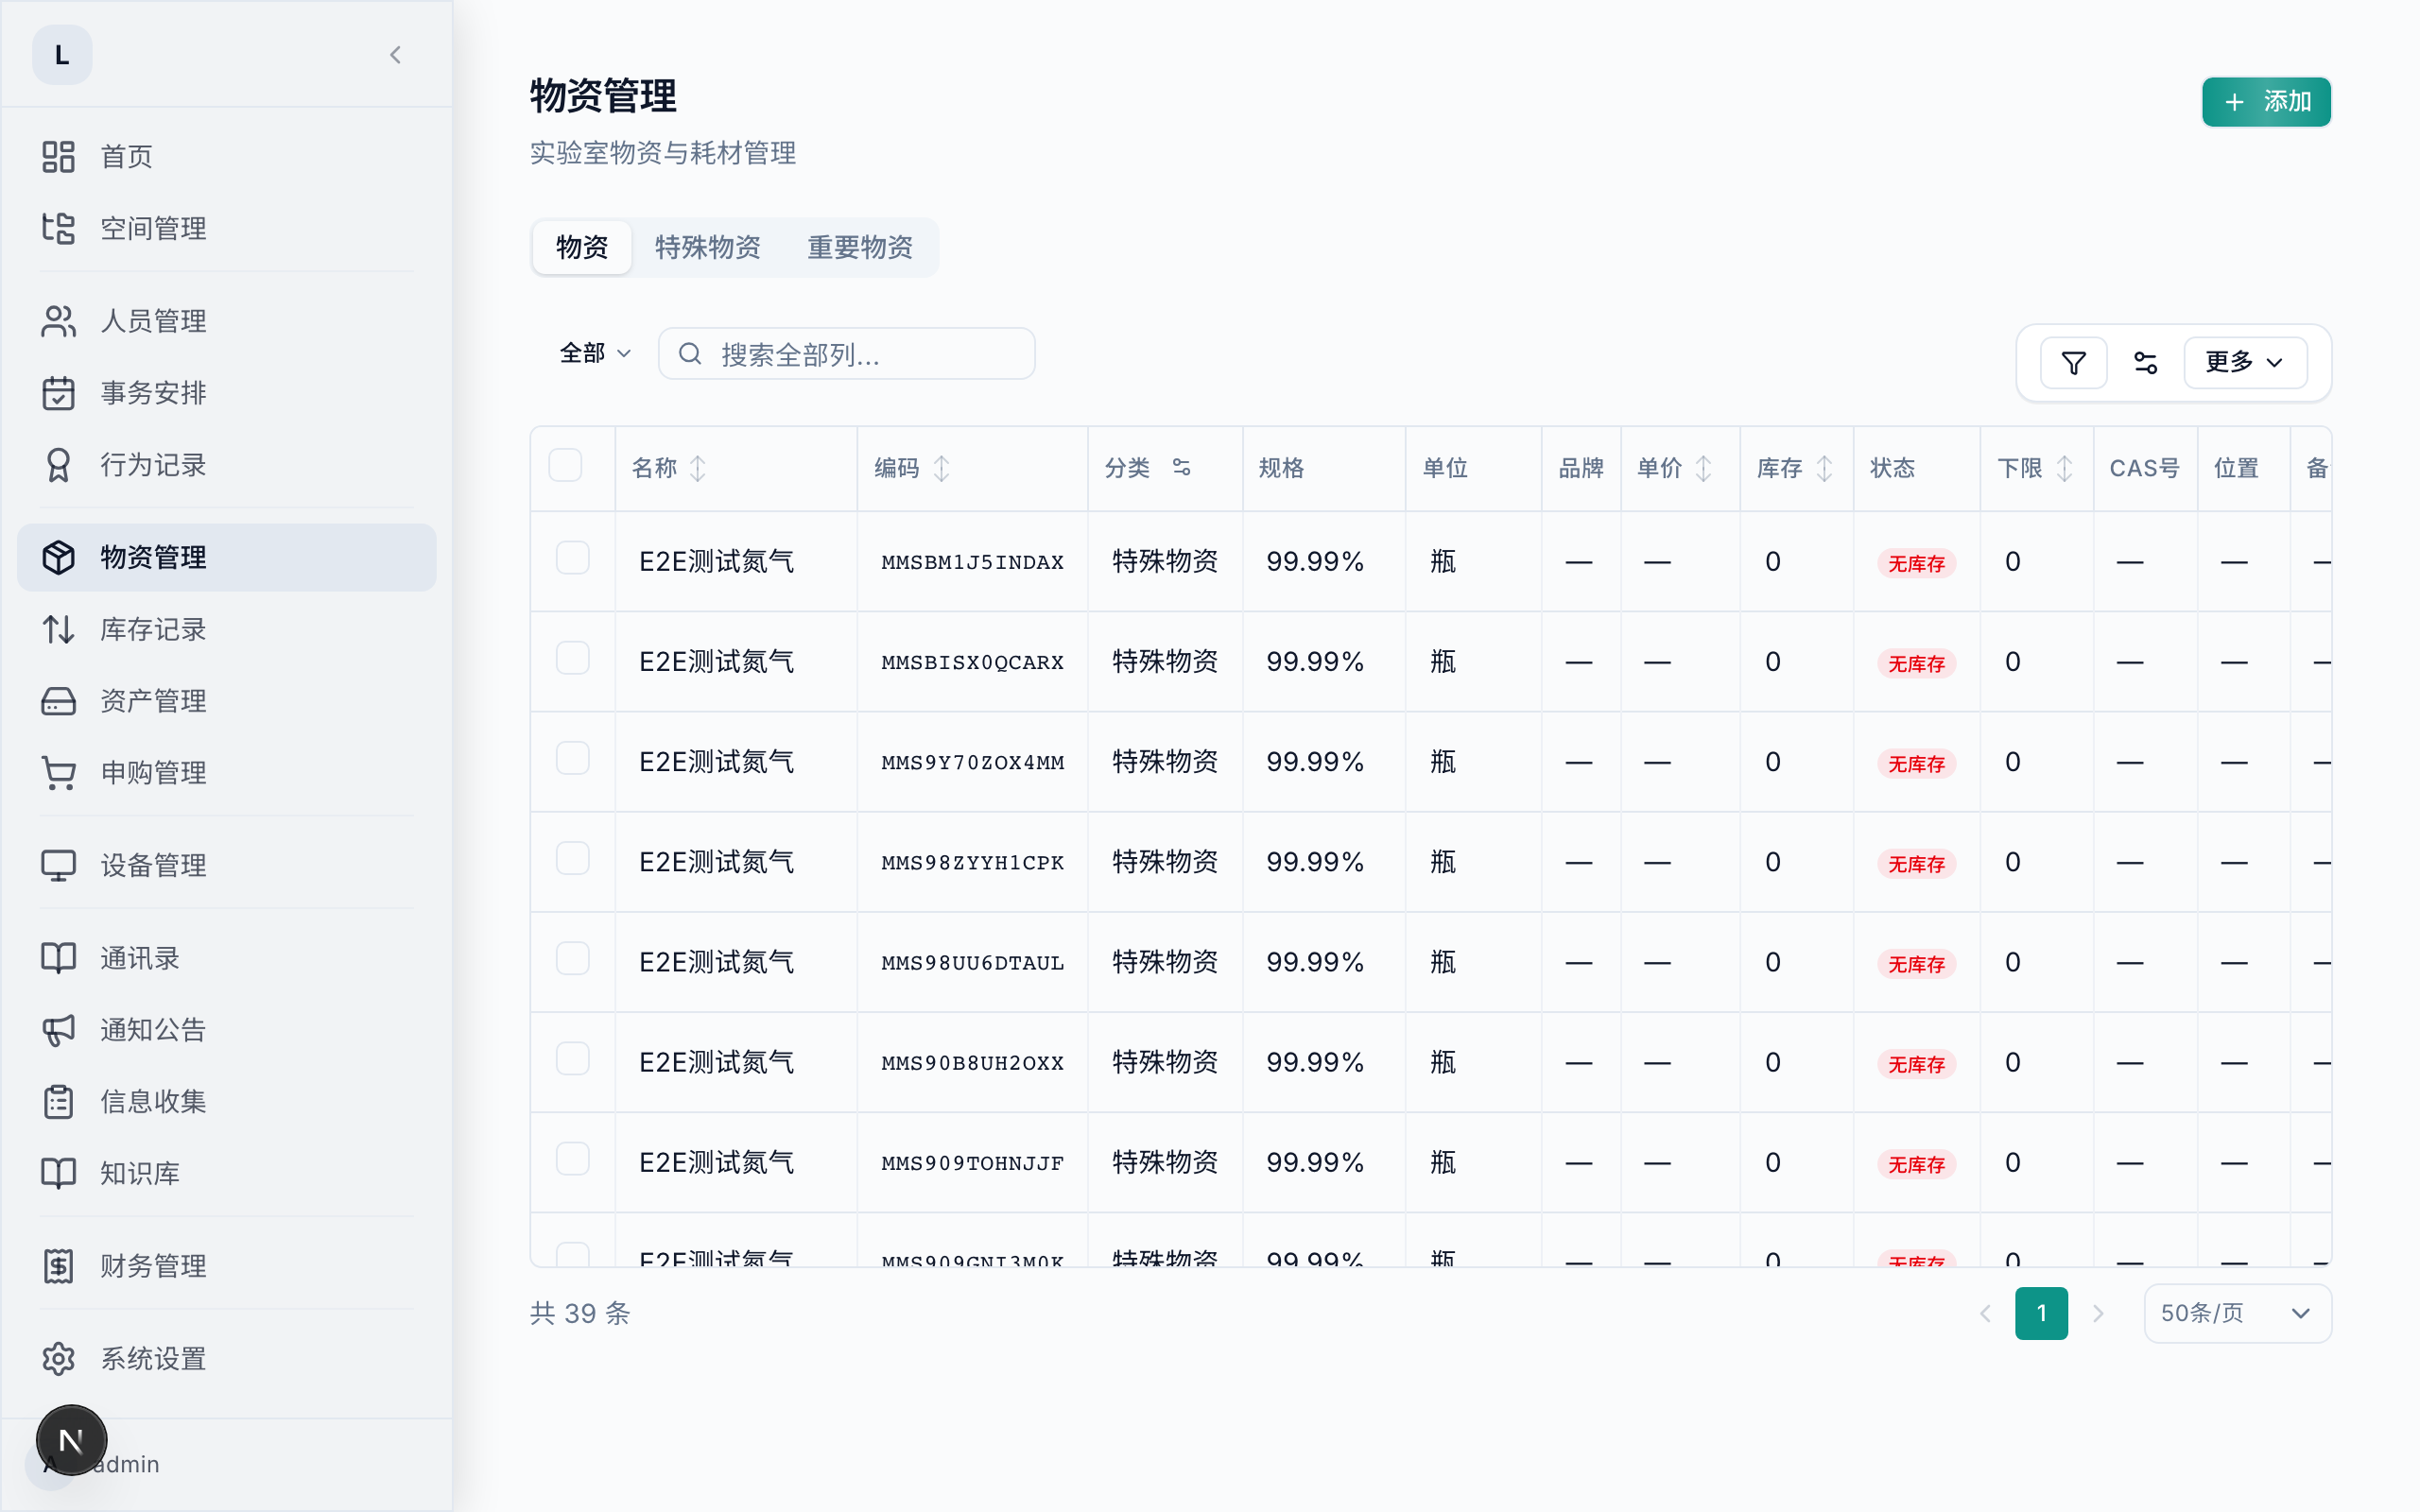Open the 通知公告 megaphone icon

coord(58,1030)
